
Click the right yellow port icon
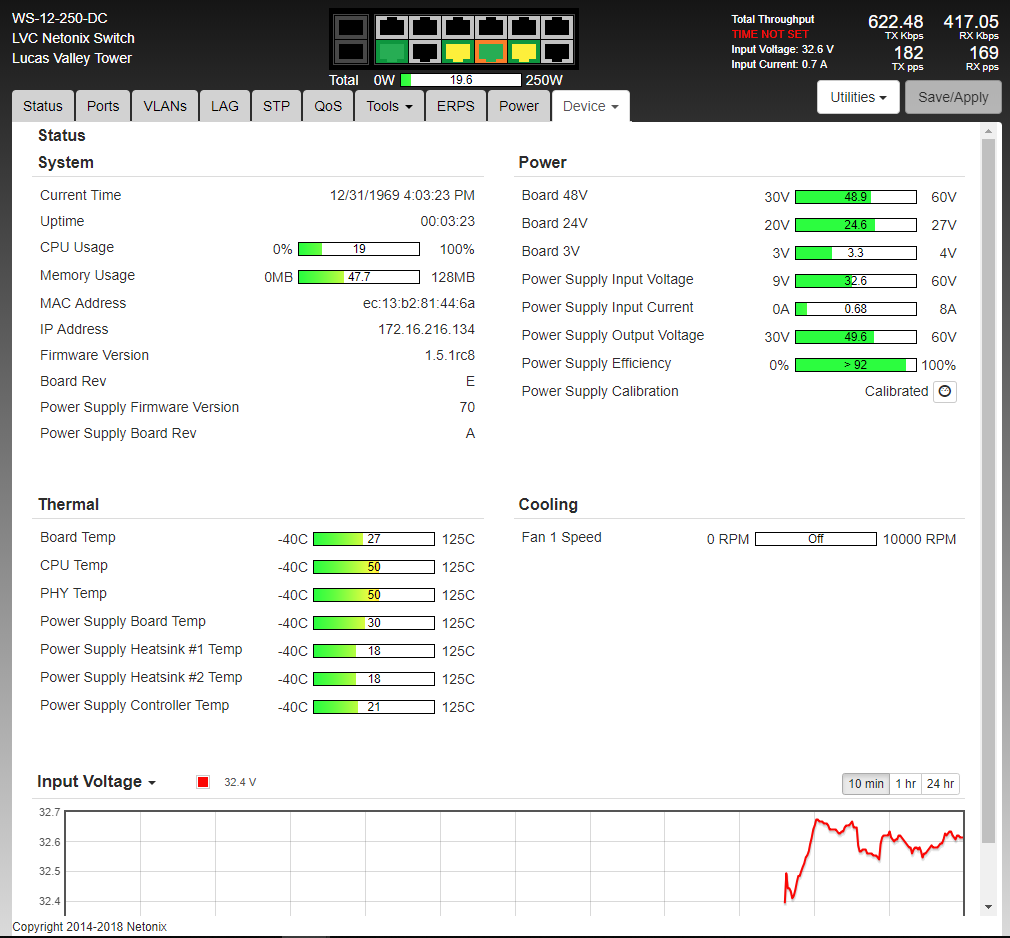tap(524, 52)
